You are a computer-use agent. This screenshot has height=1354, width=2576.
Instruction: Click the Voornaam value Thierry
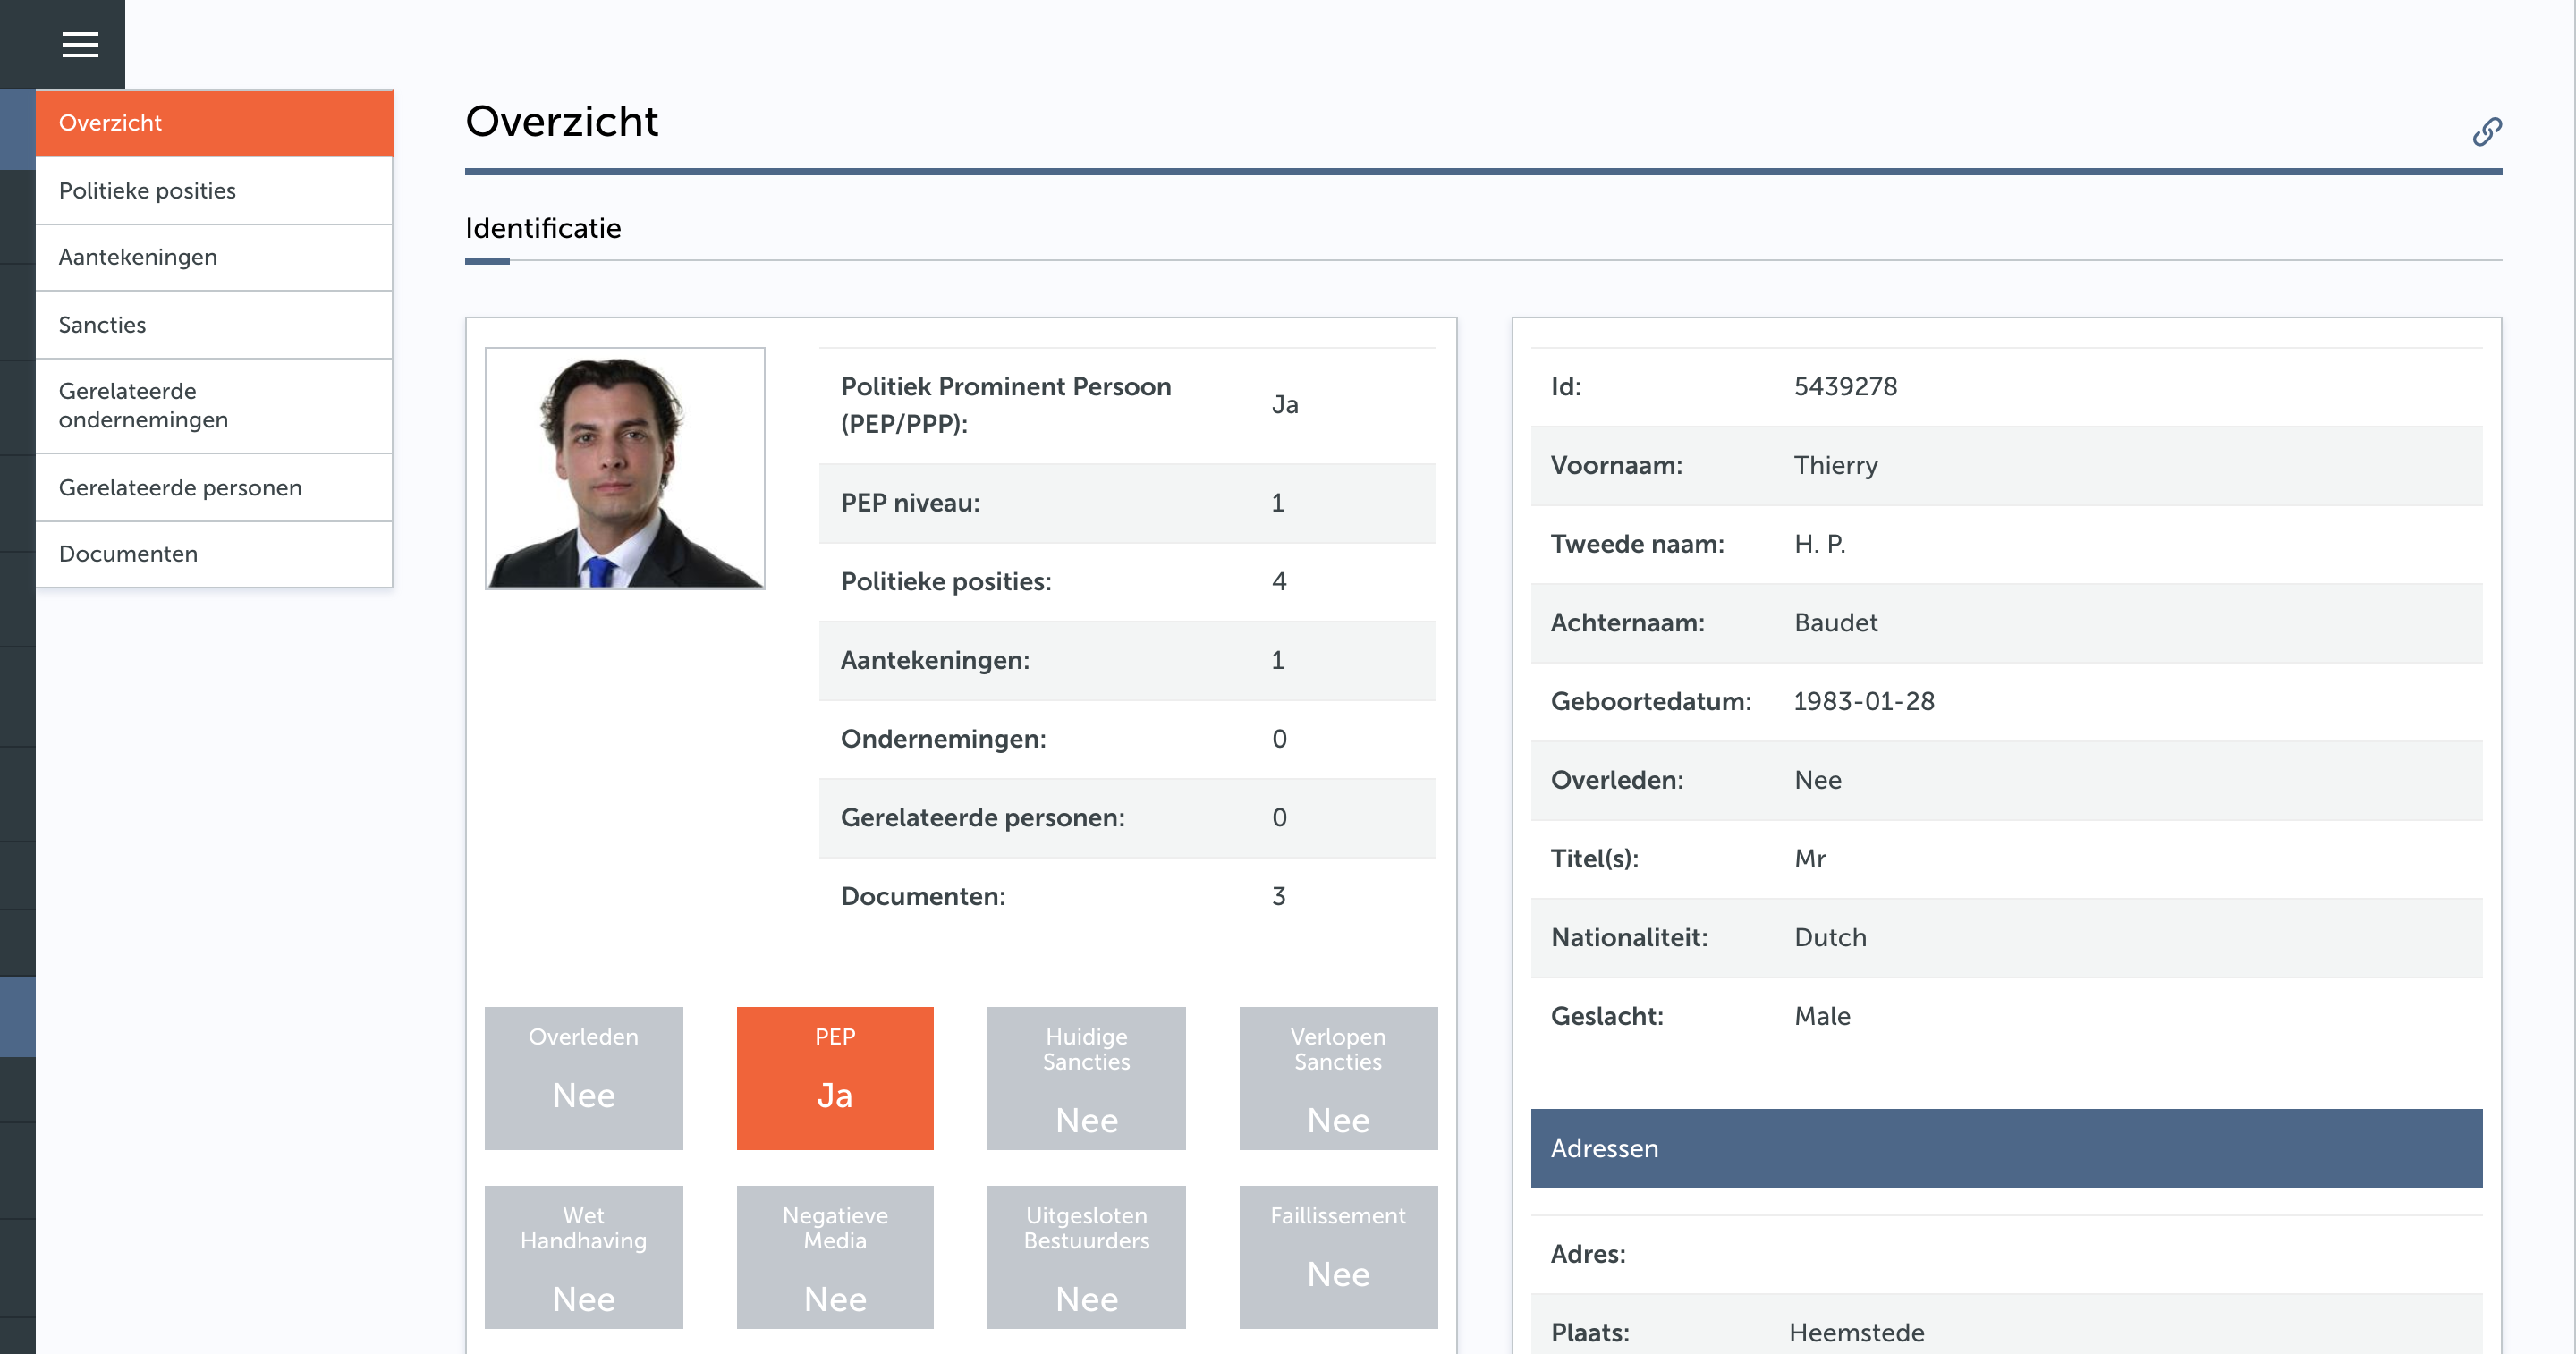(x=1836, y=466)
